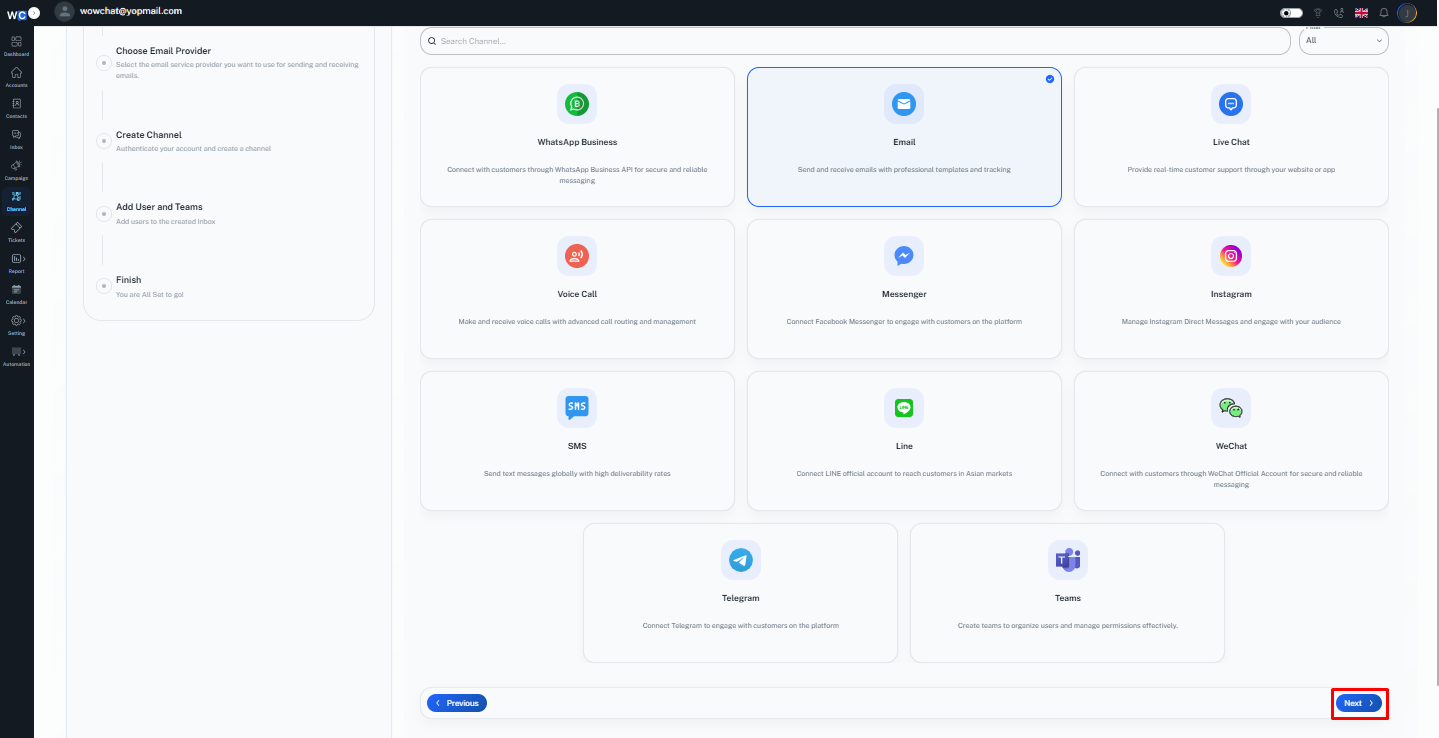Select the Channel item in the sidebar
This screenshot has height=738, width=1439.
[16, 200]
